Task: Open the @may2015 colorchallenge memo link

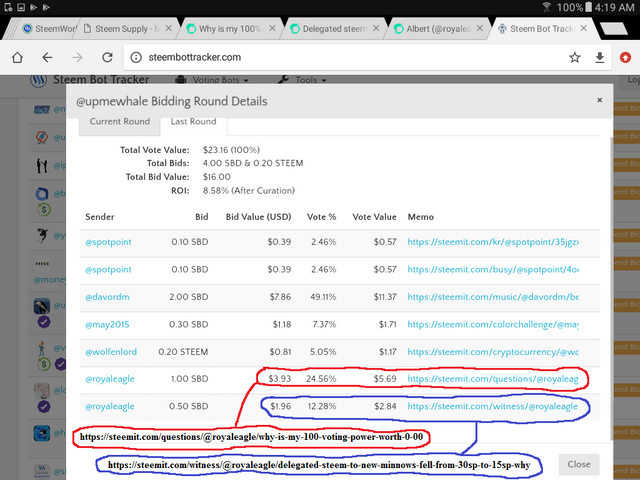Action: pyautogui.click(x=492, y=324)
